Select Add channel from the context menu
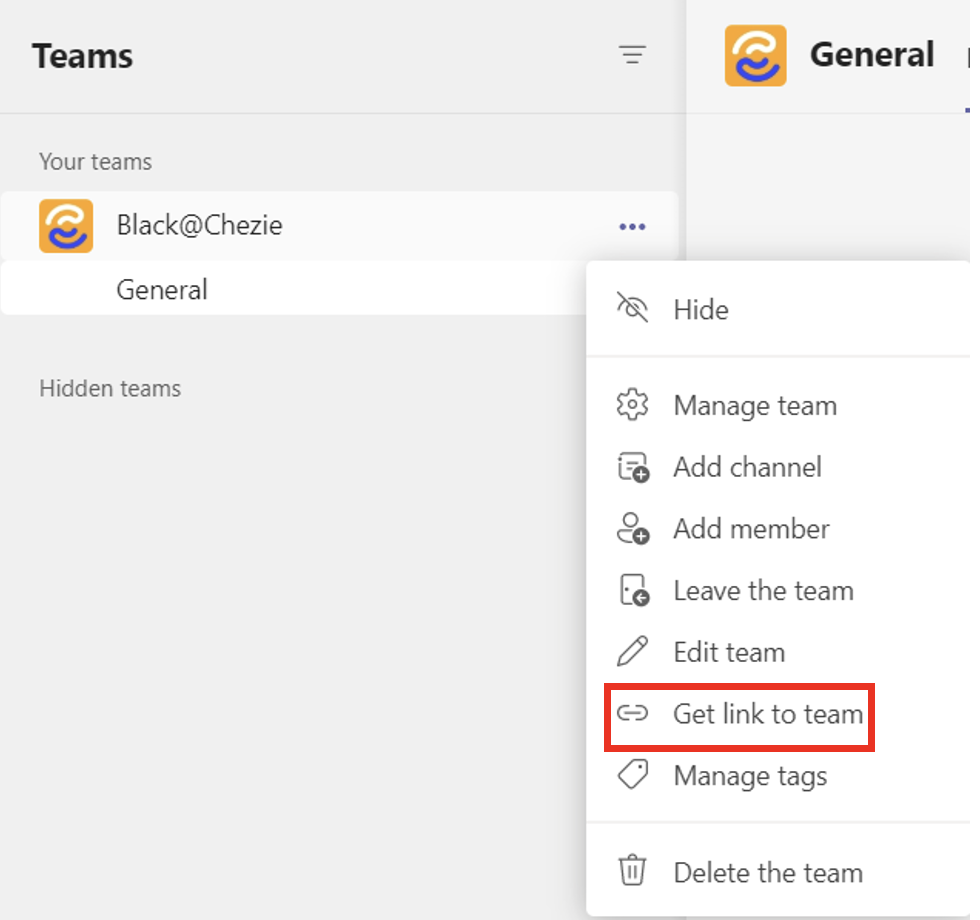 click(x=747, y=467)
